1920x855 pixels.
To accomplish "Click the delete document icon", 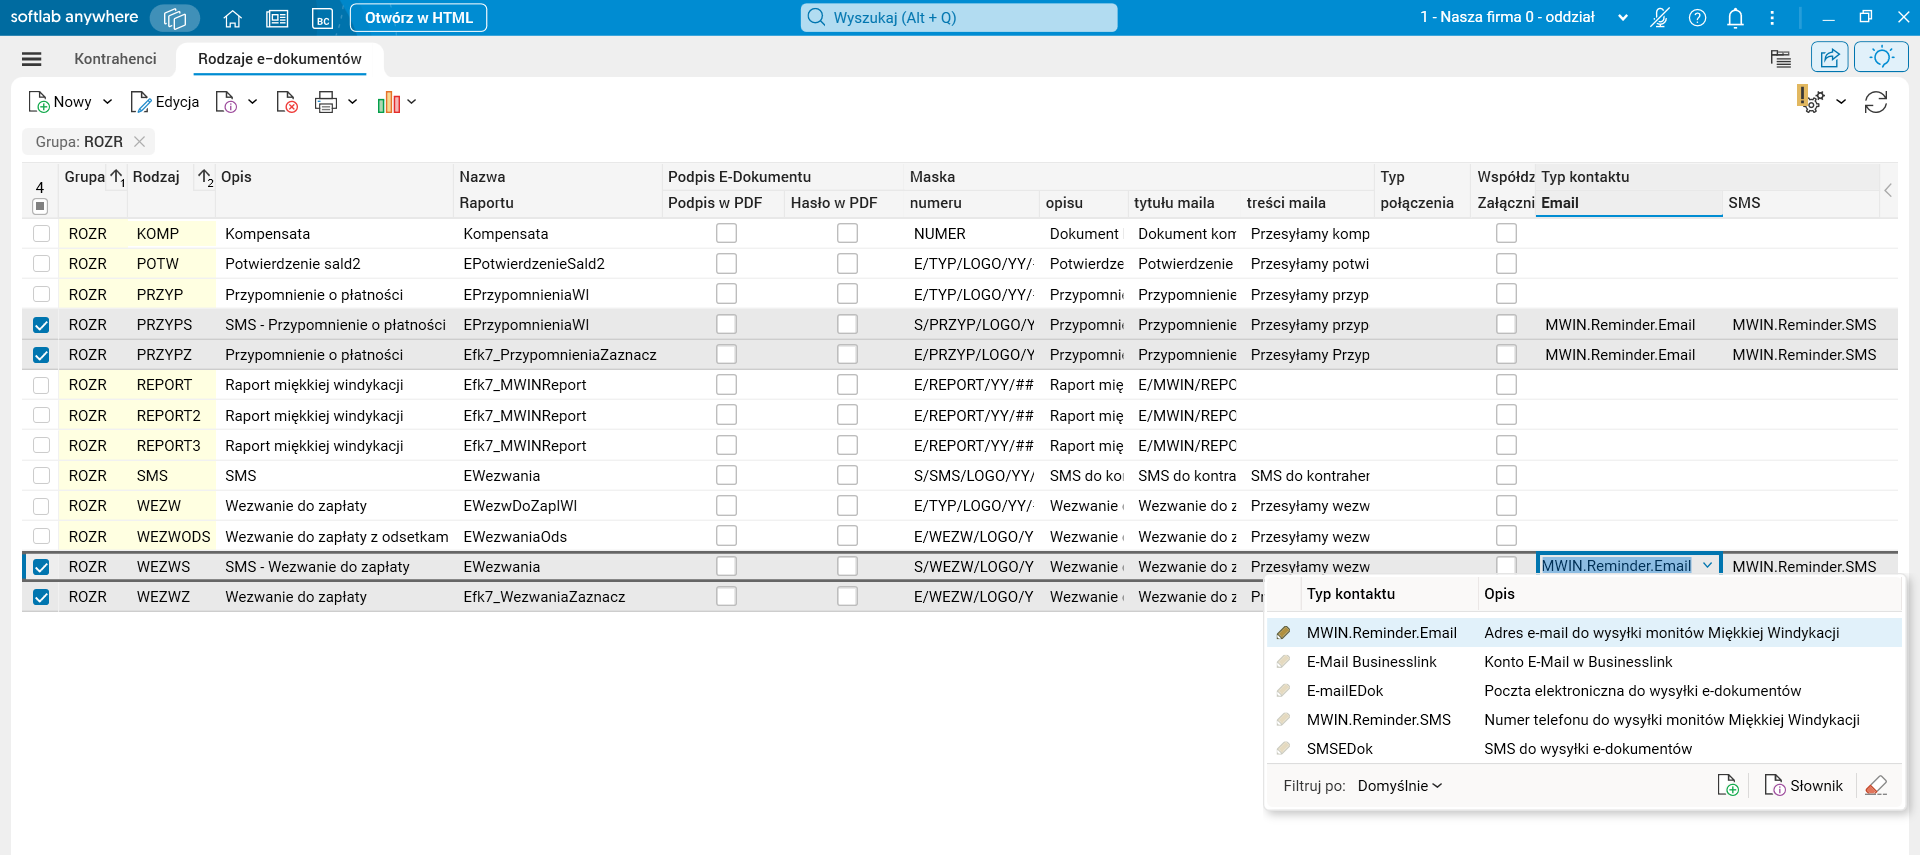I will [x=287, y=102].
